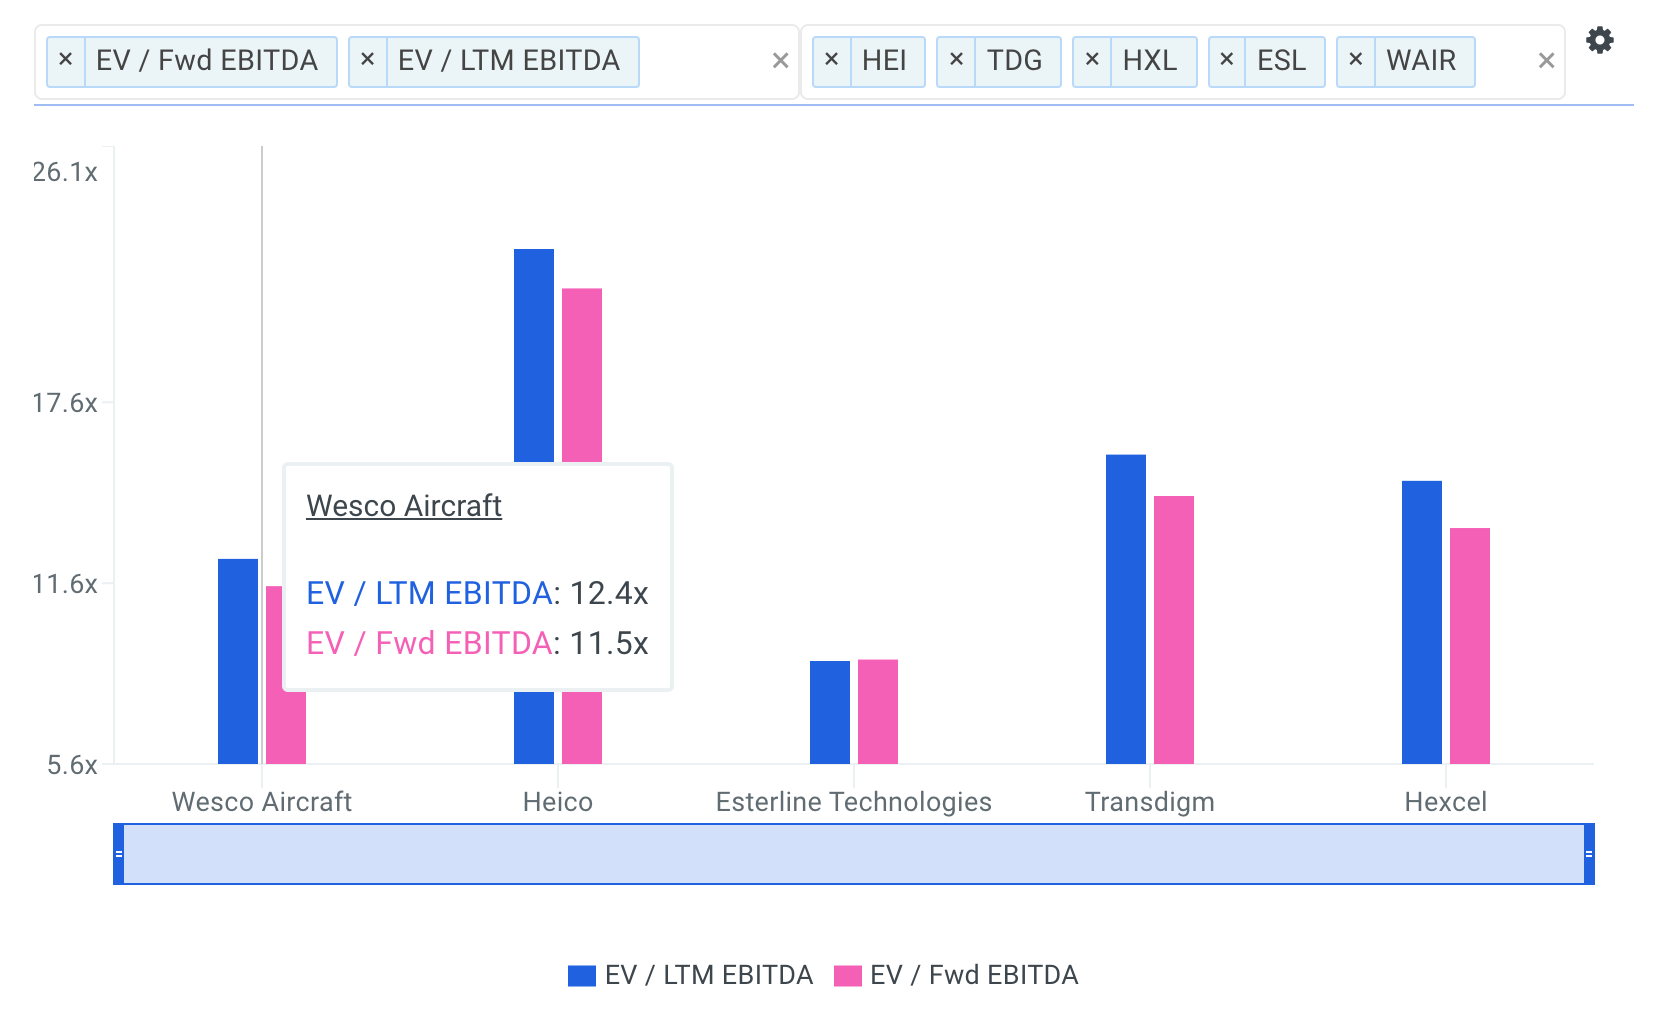The width and height of the screenshot is (1658, 1032).
Task: Clear all selected metrics
Action: 781,61
